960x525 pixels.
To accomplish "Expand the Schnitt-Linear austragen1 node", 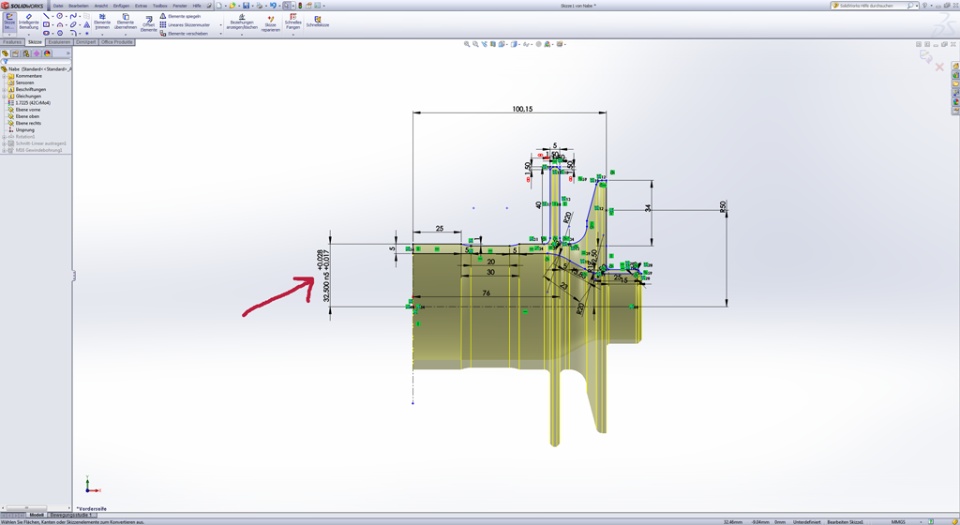I will pyautogui.click(x=4, y=143).
